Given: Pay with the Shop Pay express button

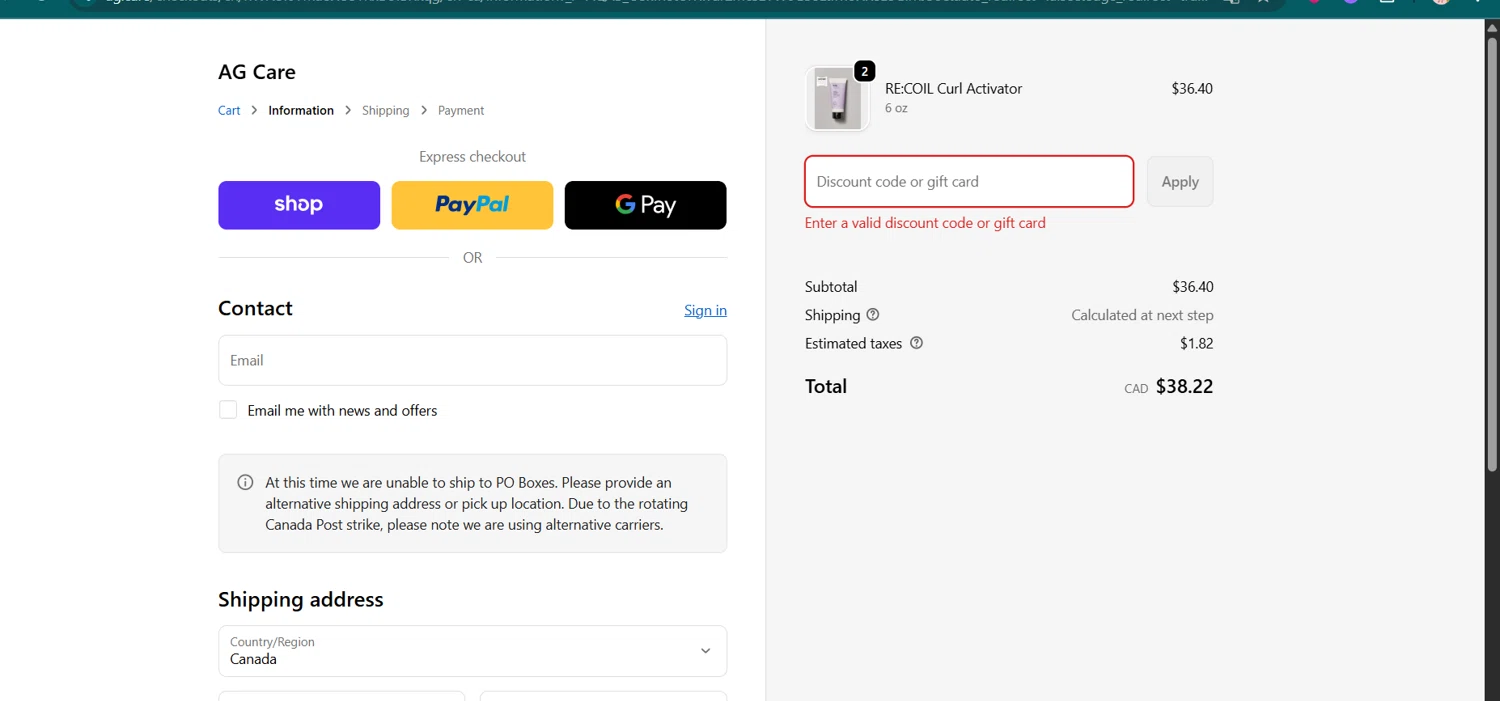Looking at the screenshot, I should click(x=299, y=205).
